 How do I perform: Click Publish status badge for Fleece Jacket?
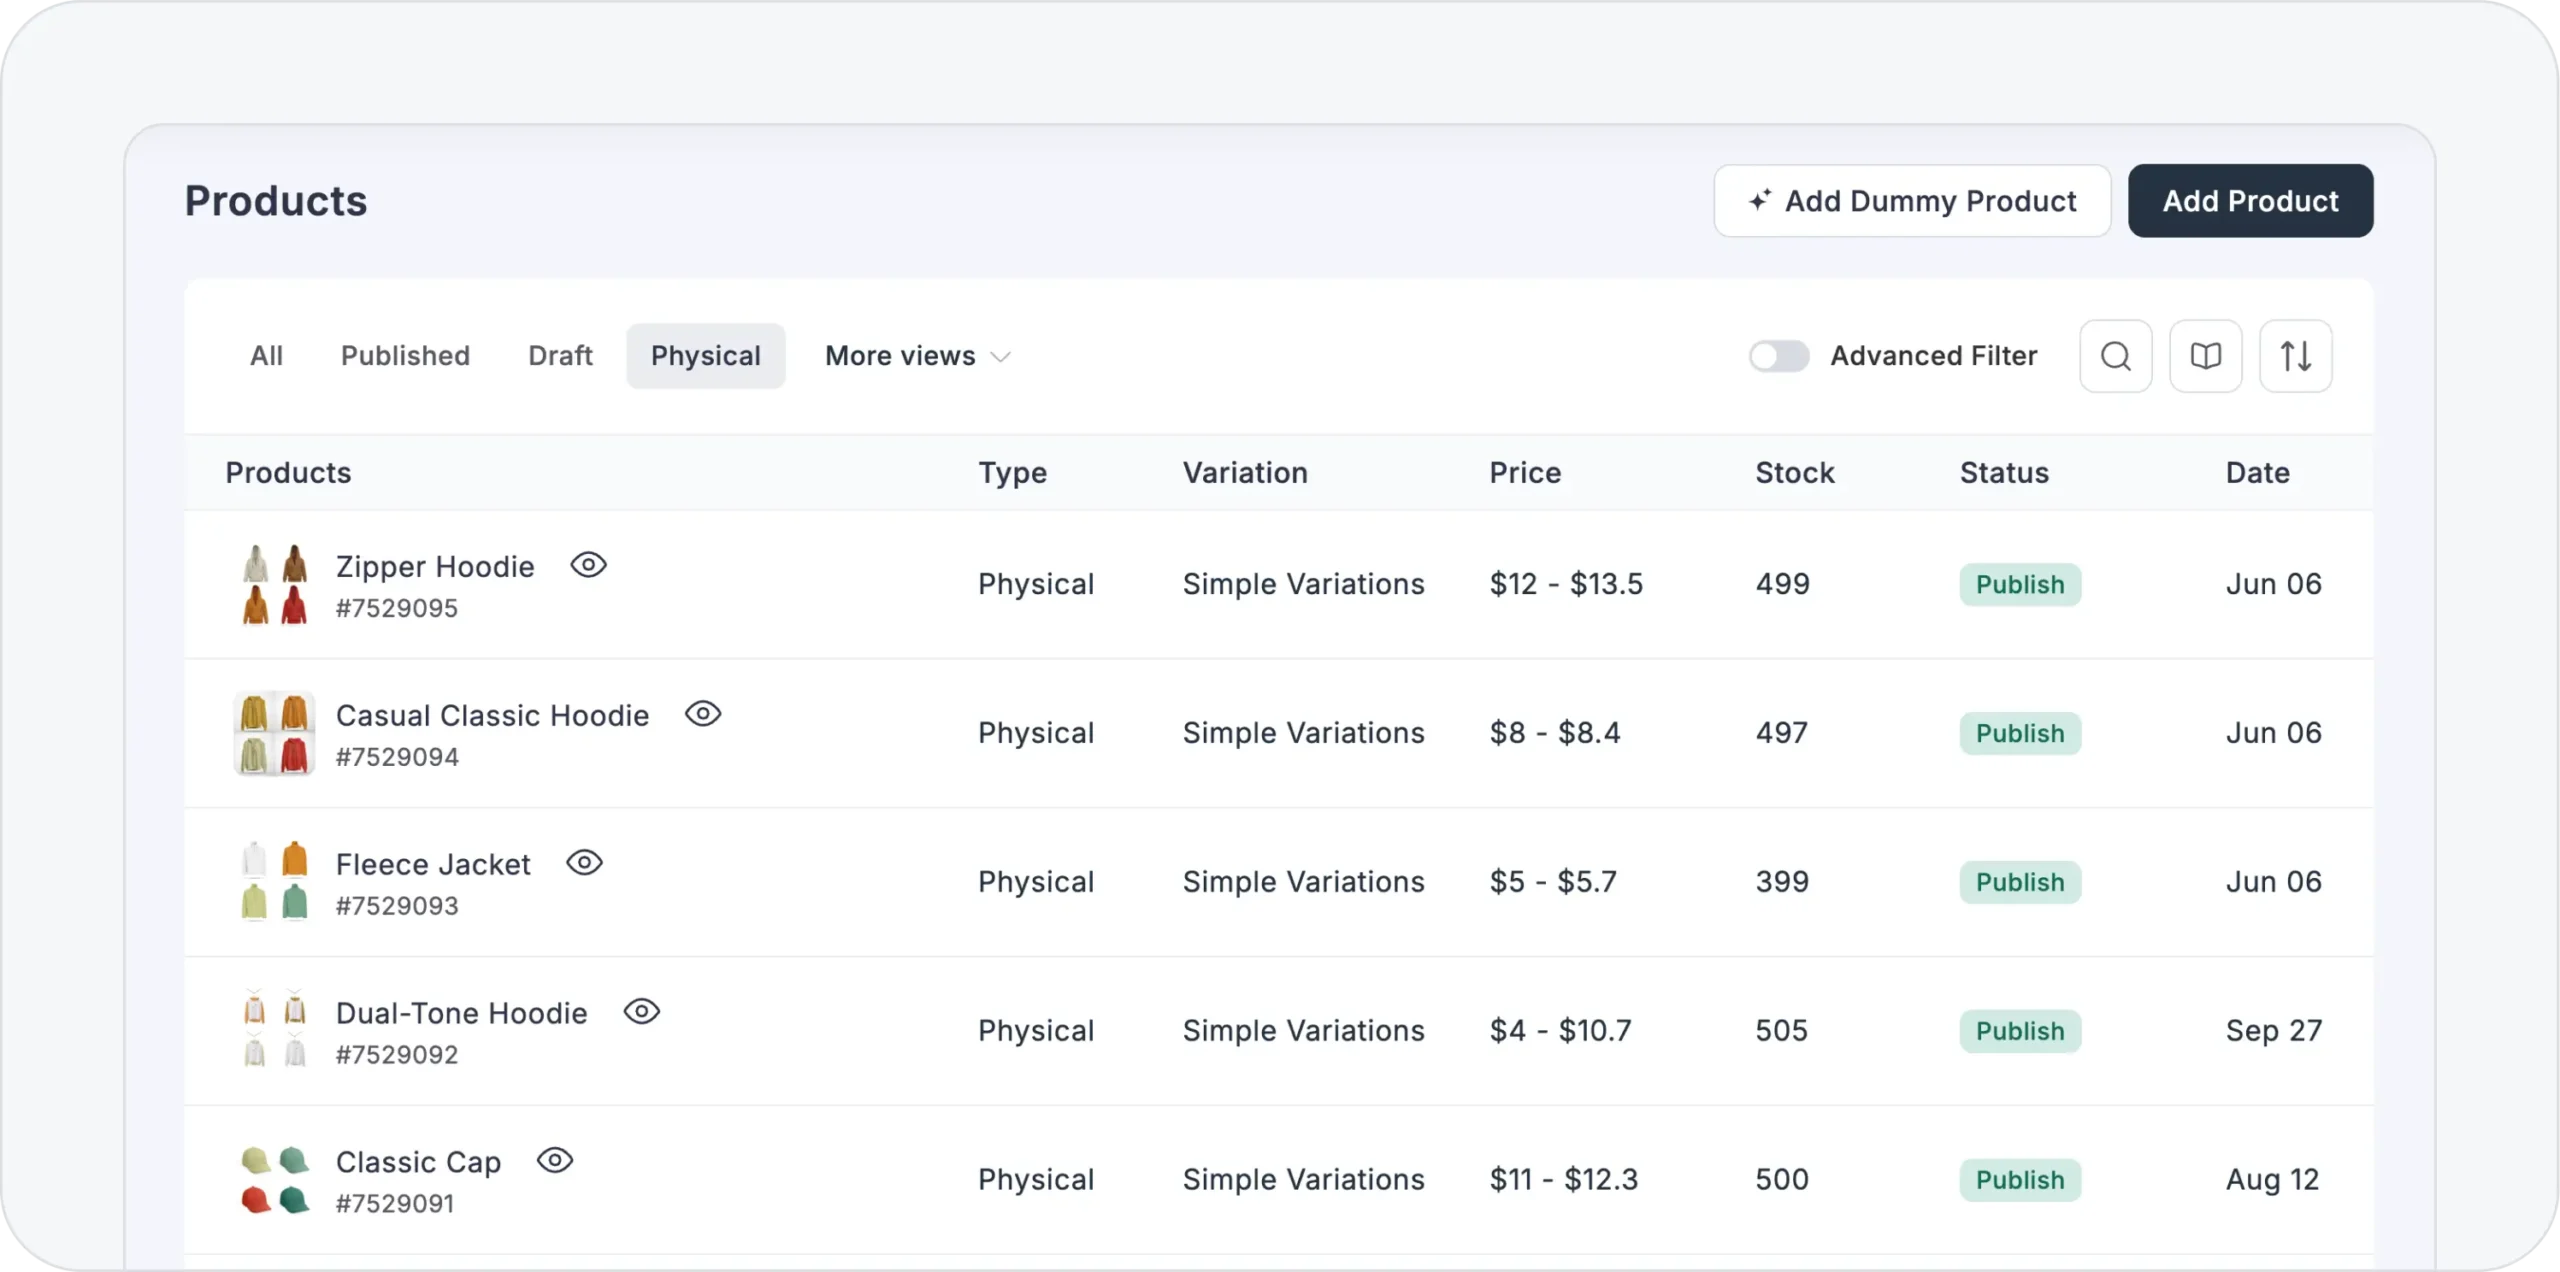tap(2019, 882)
